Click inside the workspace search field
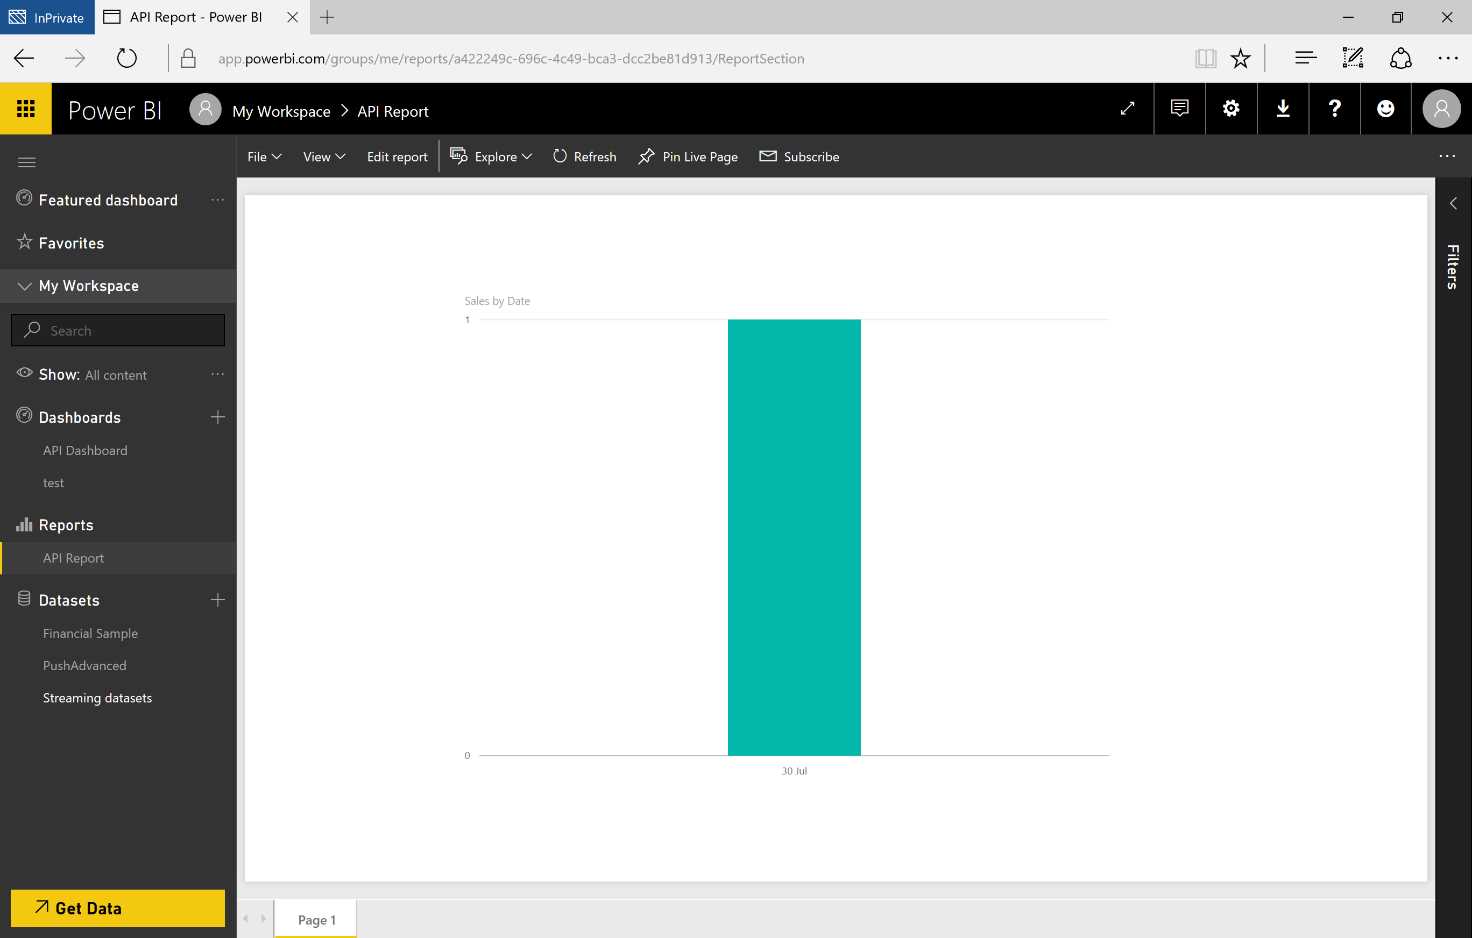1472x938 pixels. point(117,329)
